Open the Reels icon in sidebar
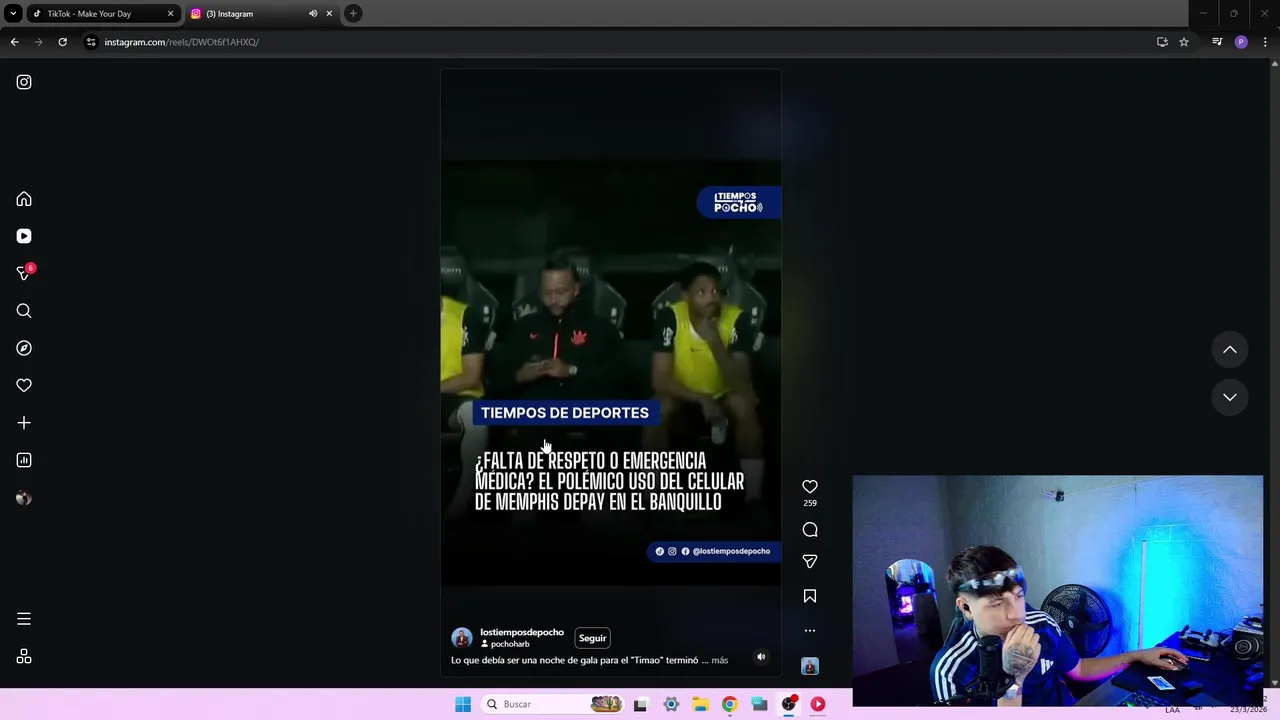This screenshot has width=1280, height=720. pyautogui.click(x=24, y=236)
